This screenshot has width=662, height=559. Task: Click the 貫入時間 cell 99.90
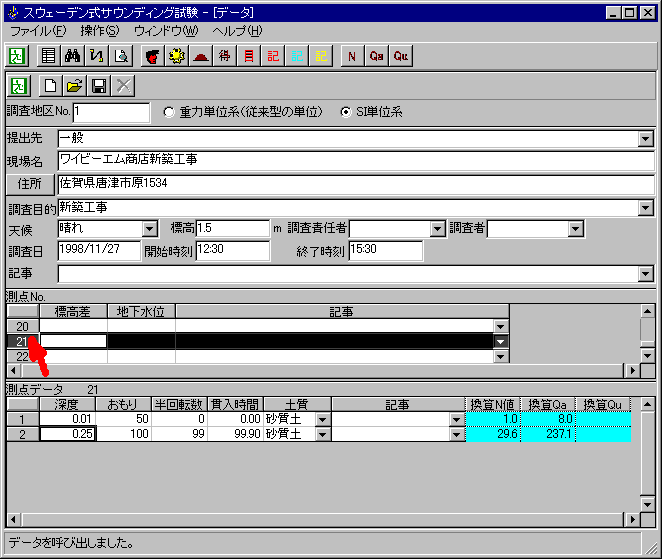[235, 434]
